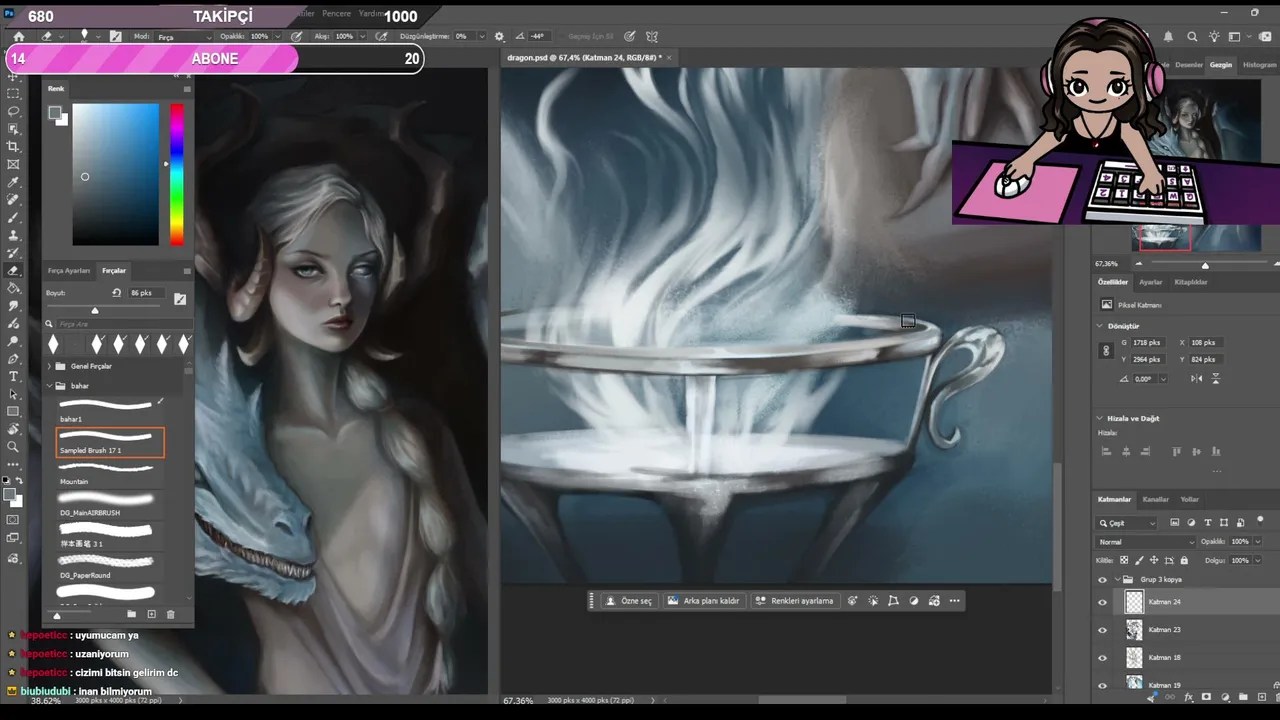1280x720 pixels.
Task: Flip vertically in Properties panel
Action: (x=1216, y=379)
